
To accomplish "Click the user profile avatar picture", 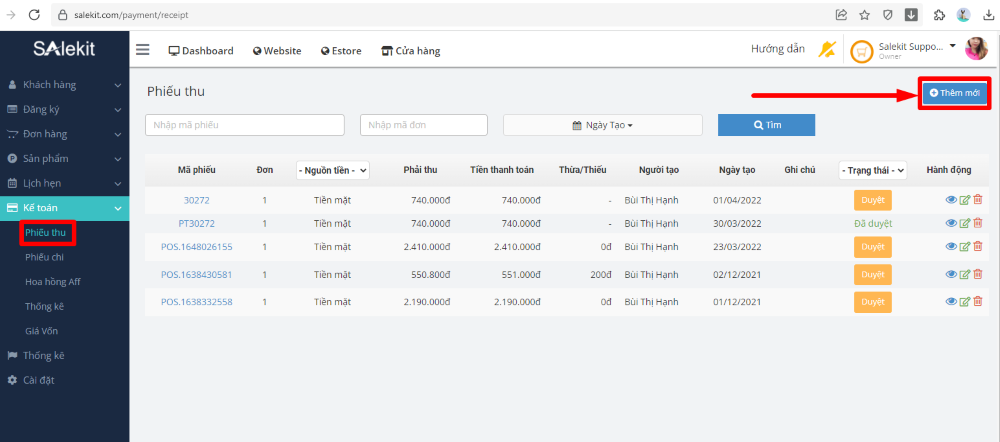I will click(976, 49).
